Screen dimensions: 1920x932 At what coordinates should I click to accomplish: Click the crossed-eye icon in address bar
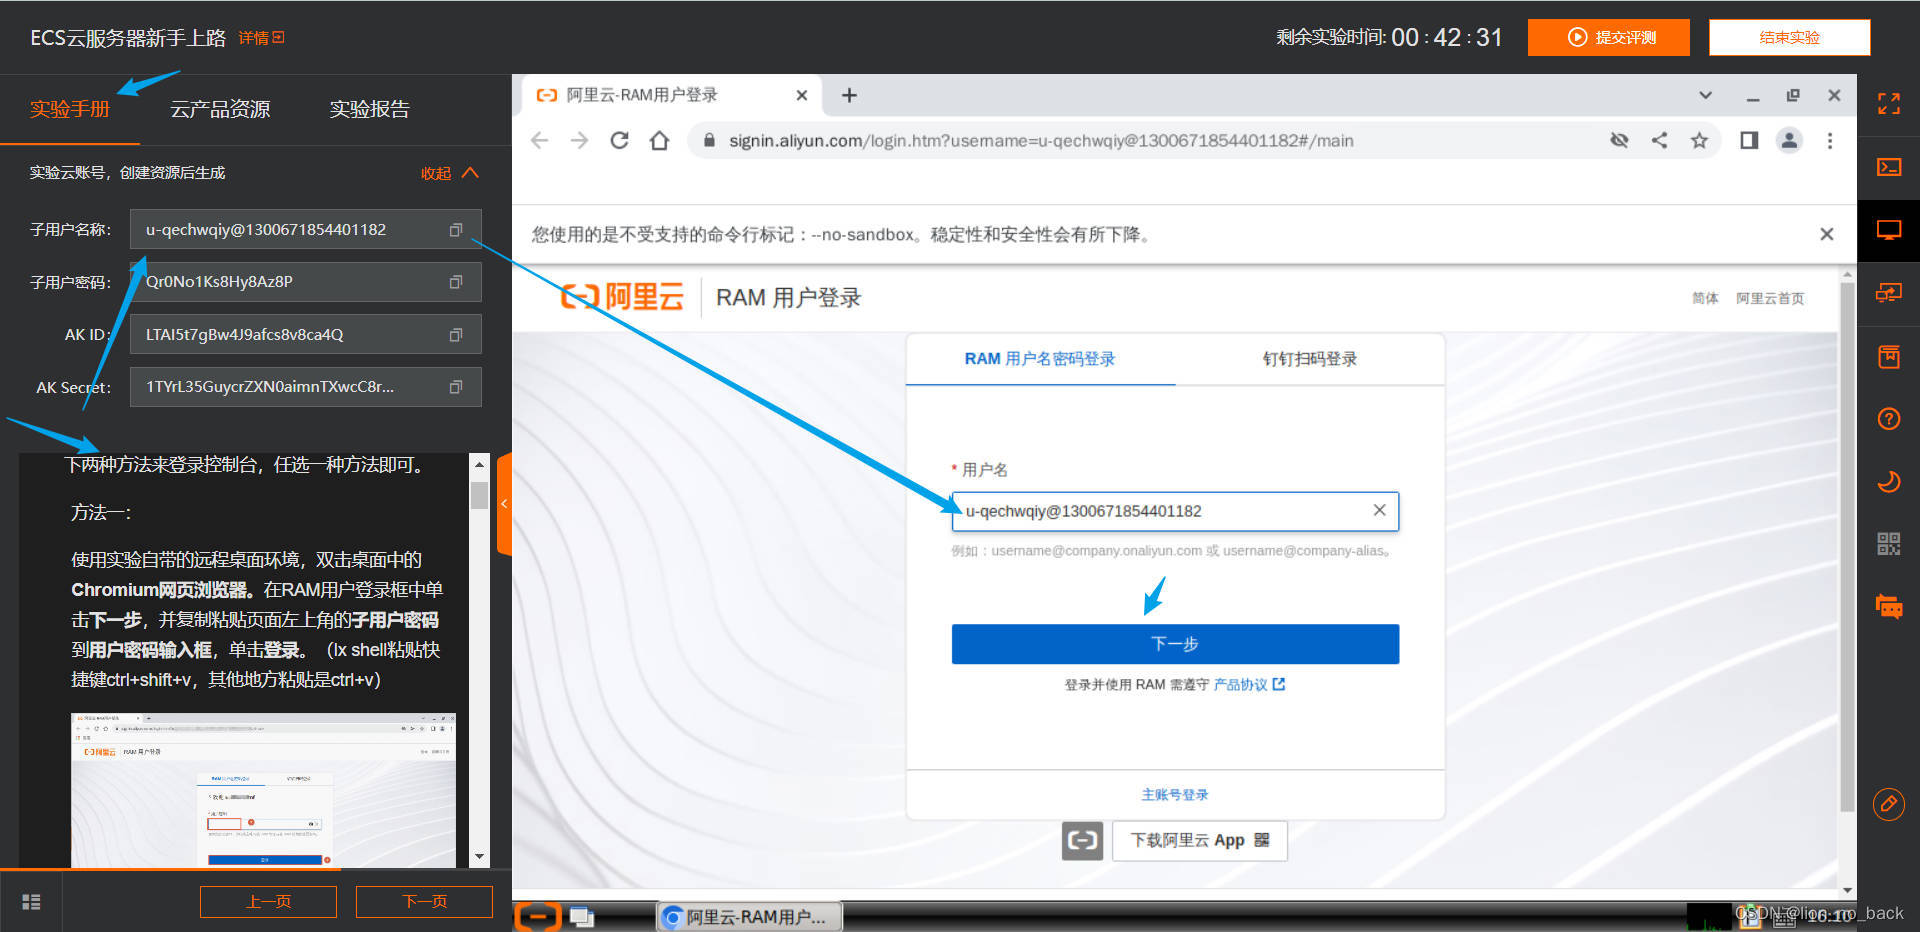click(1619, 141)
